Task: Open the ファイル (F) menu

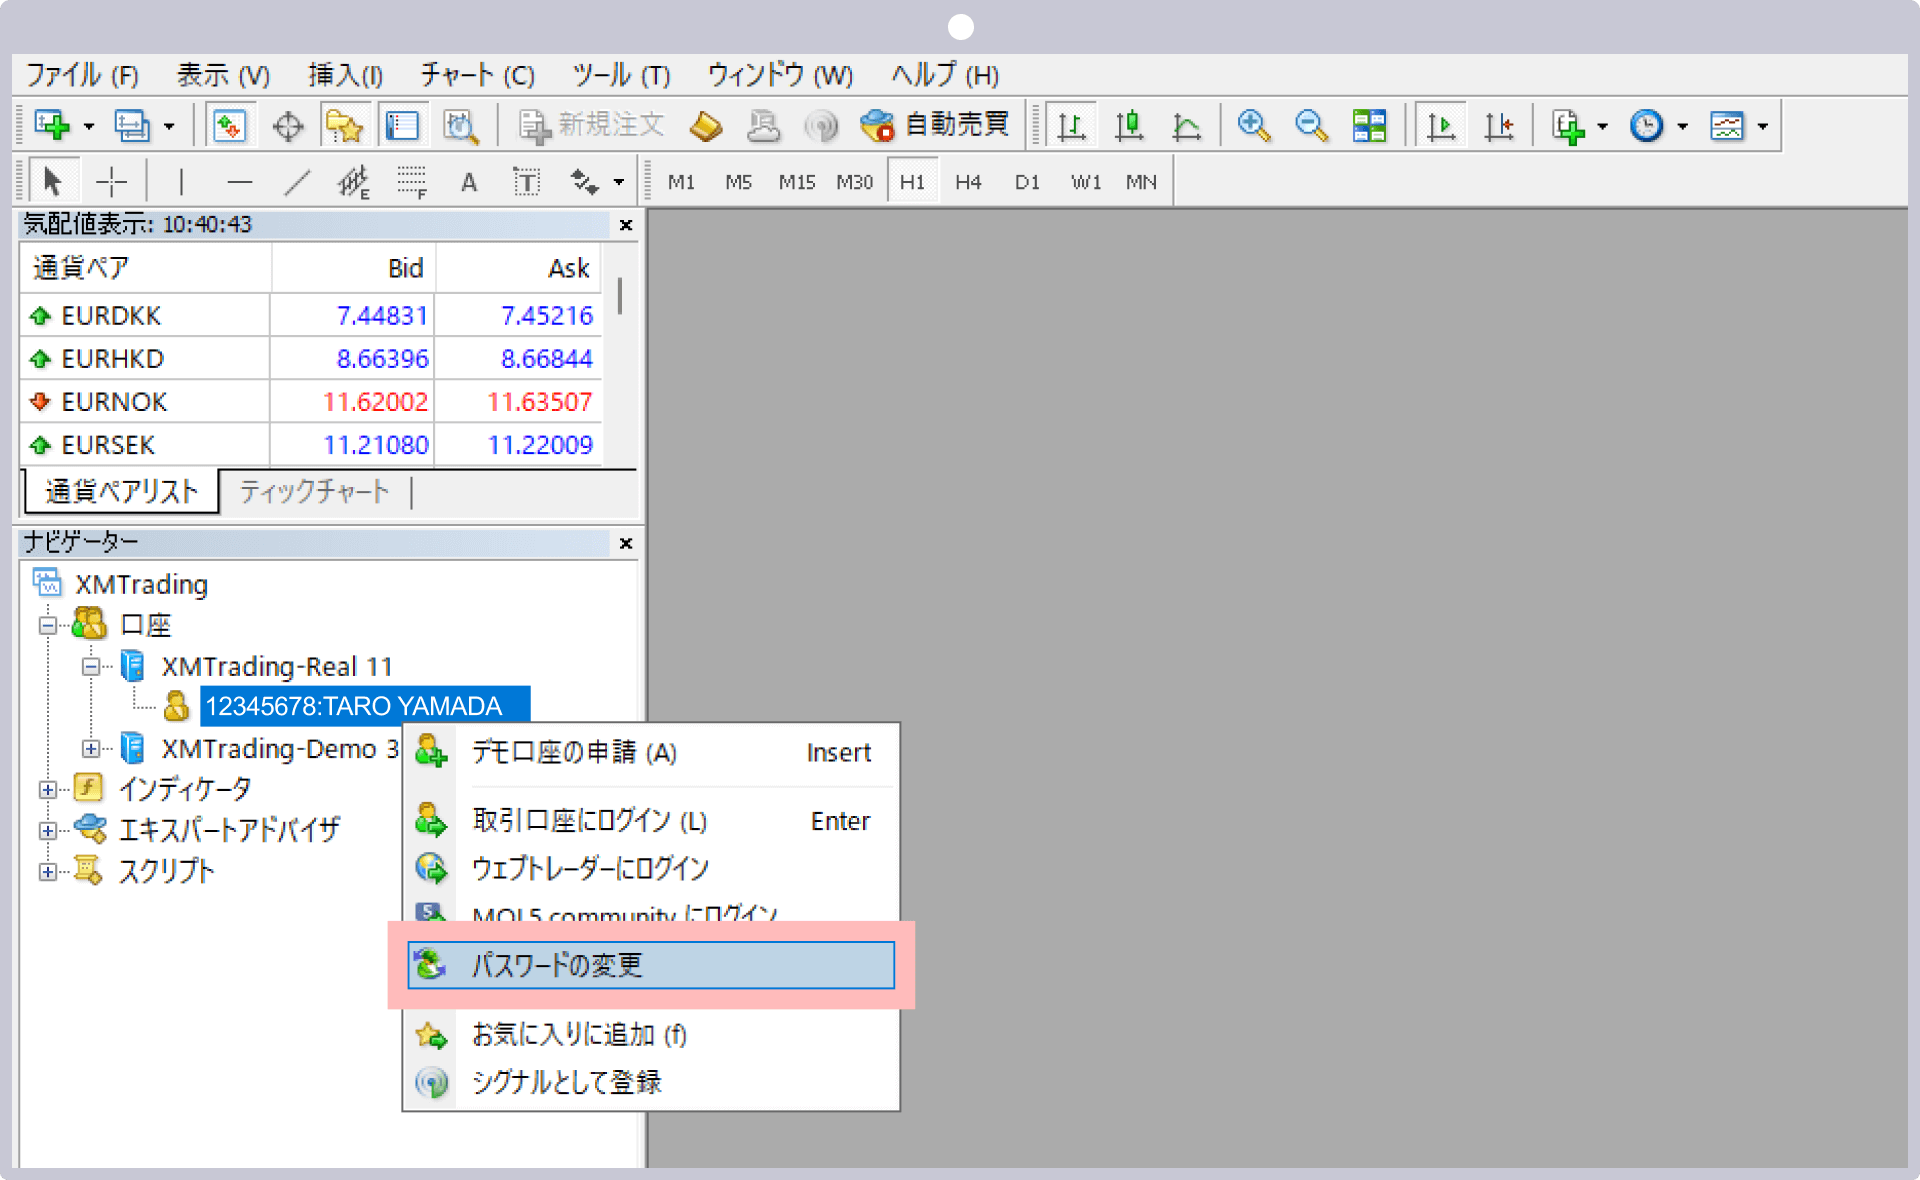Action: coord(82,75)
